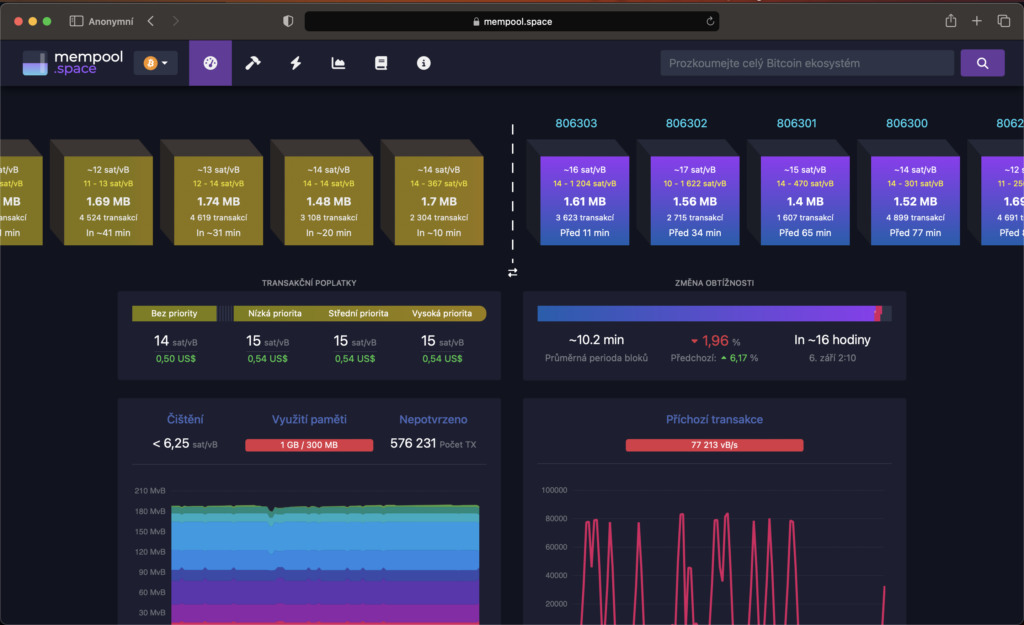Go back with the Safari back arrow
The height and width of the screenshot is (625, 1024).
(x=151, y=21)
